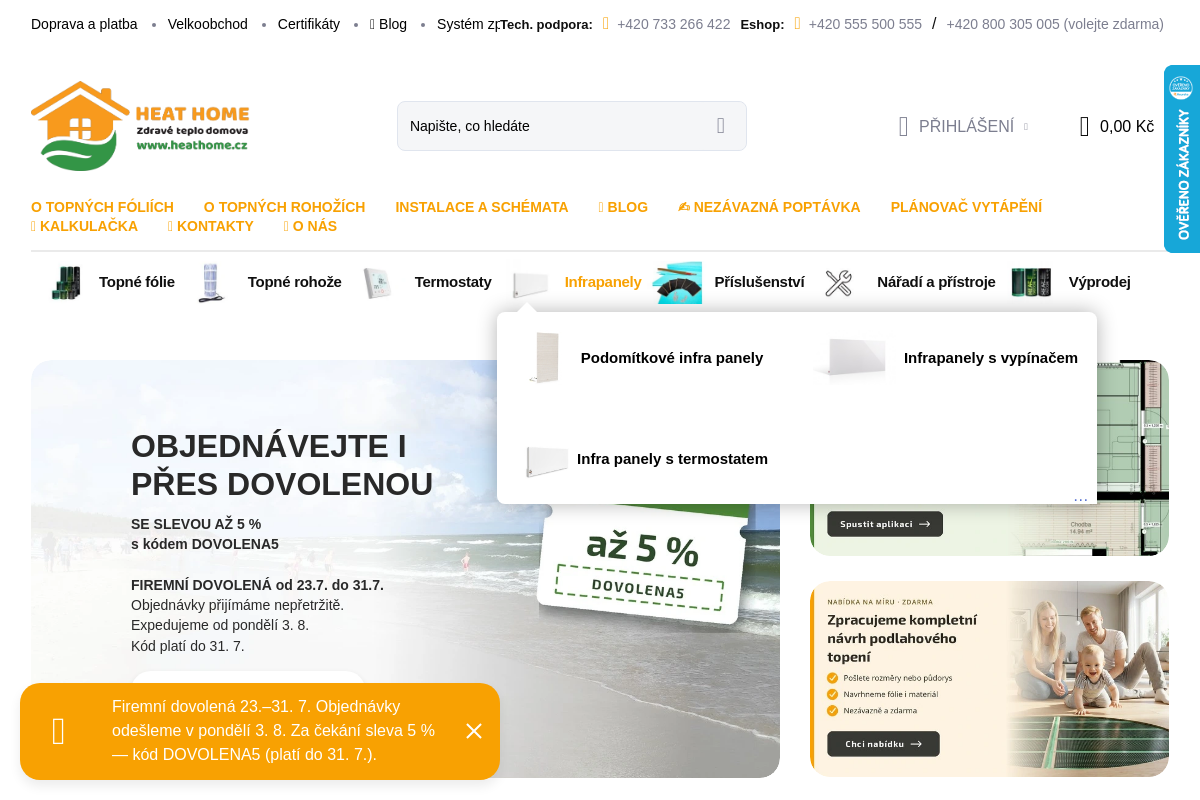Click the Podomítkové infra panely thumbnail
The width and height of the screenshot is (1200, 800).
[545, 358]
